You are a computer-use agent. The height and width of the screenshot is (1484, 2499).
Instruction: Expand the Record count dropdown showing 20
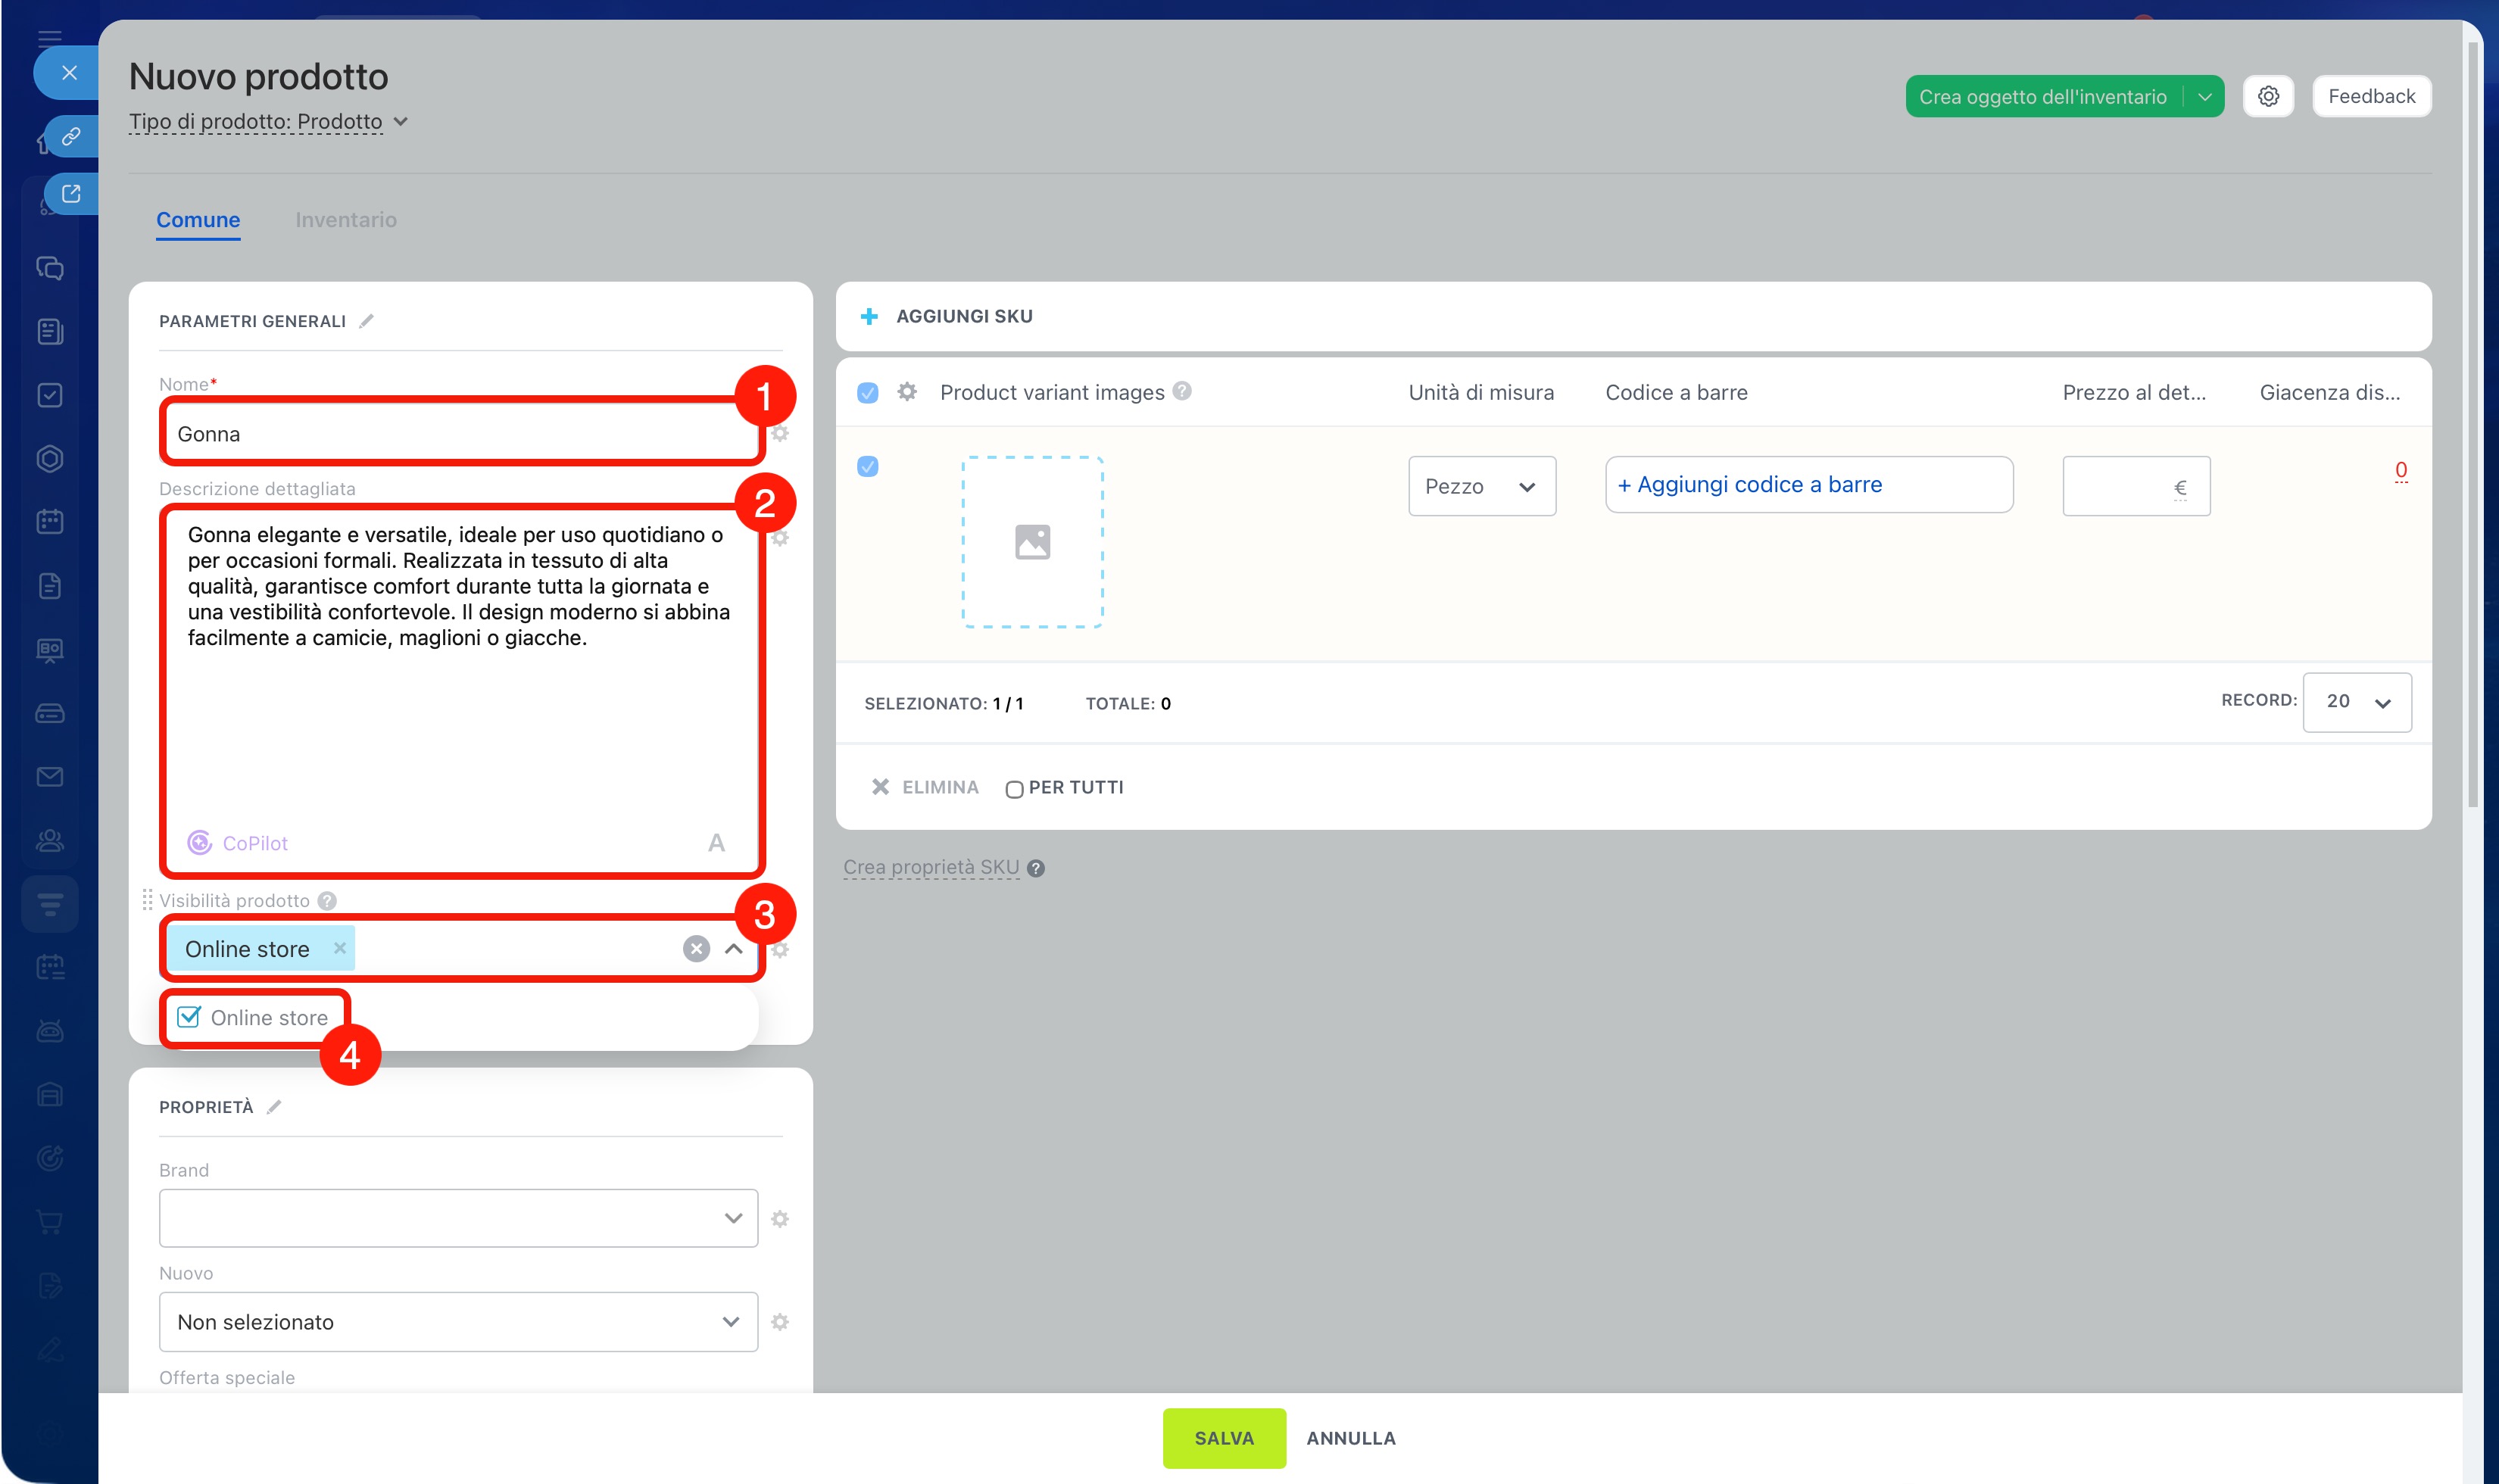(x=2356, y=702)
